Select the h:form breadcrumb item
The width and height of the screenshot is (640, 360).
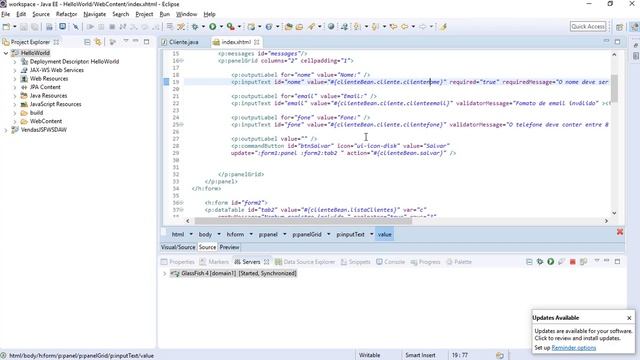pyautogui.click(x=235, y=234)
